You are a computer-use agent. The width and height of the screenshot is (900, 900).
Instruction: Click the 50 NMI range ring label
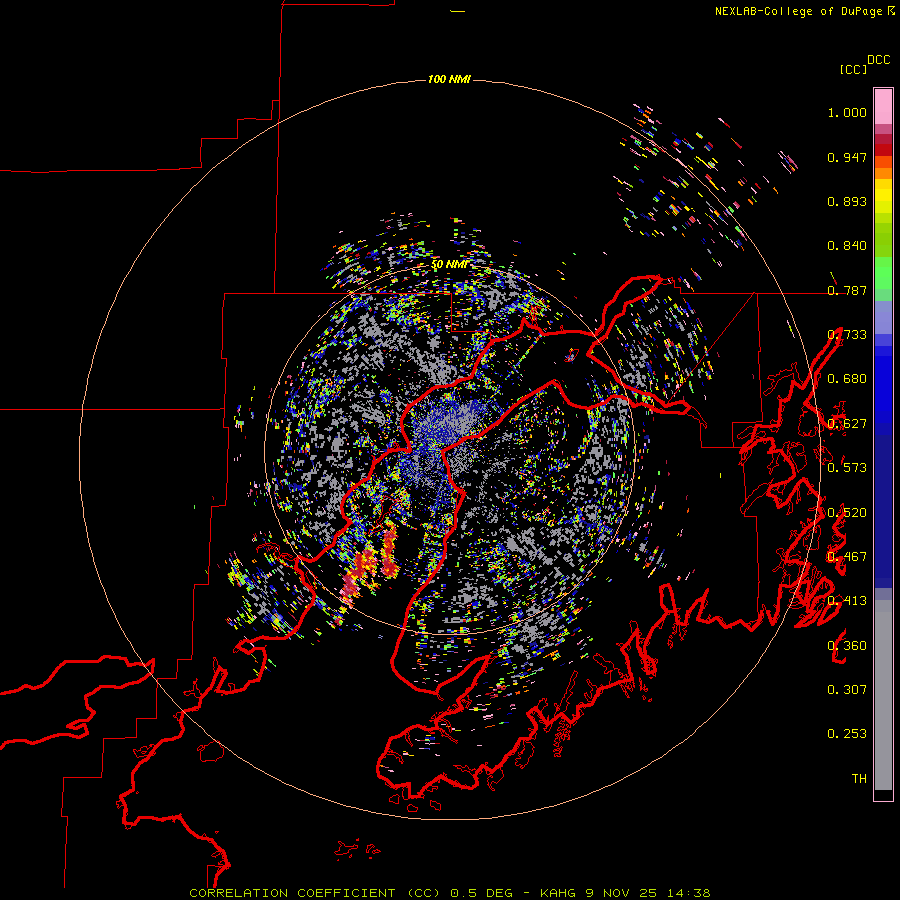coord(449,264)
